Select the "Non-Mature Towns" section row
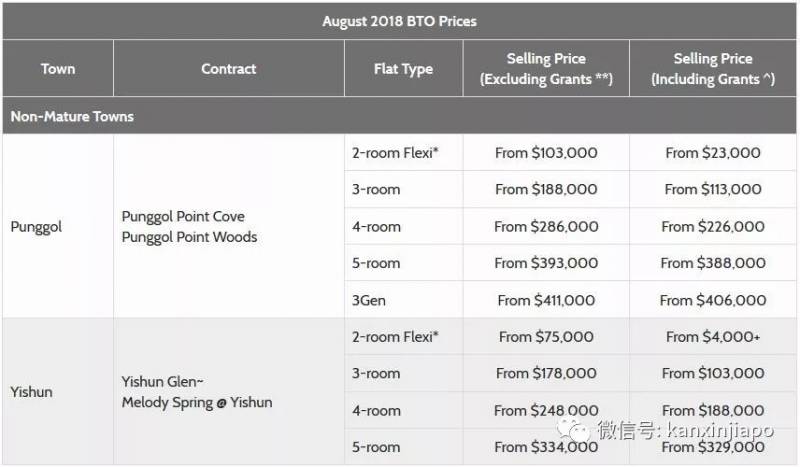This screenshot has height=467, width=800. click(x=72, y=116)
